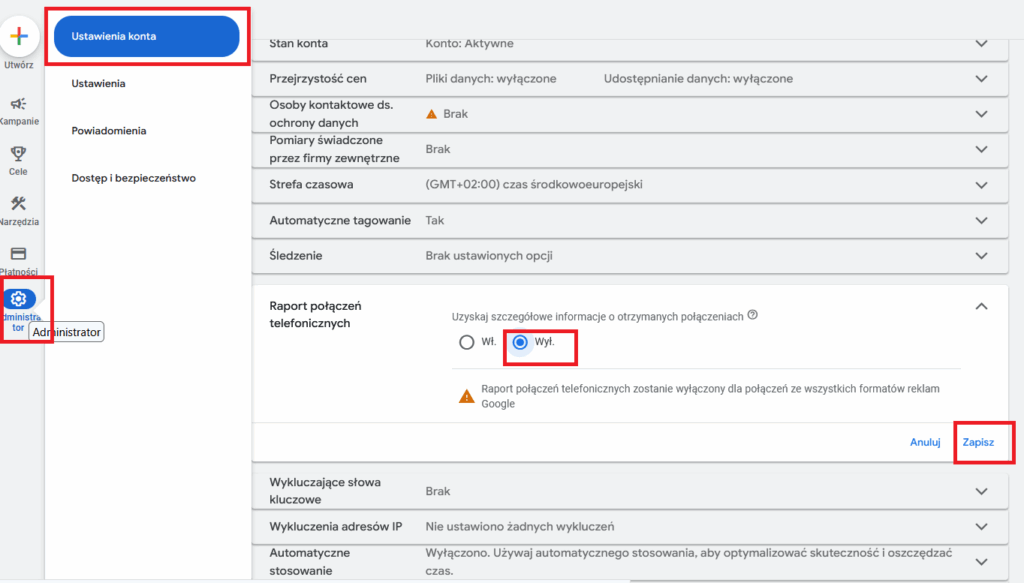Open Powiadomienia menu item

tap(109, 131)
